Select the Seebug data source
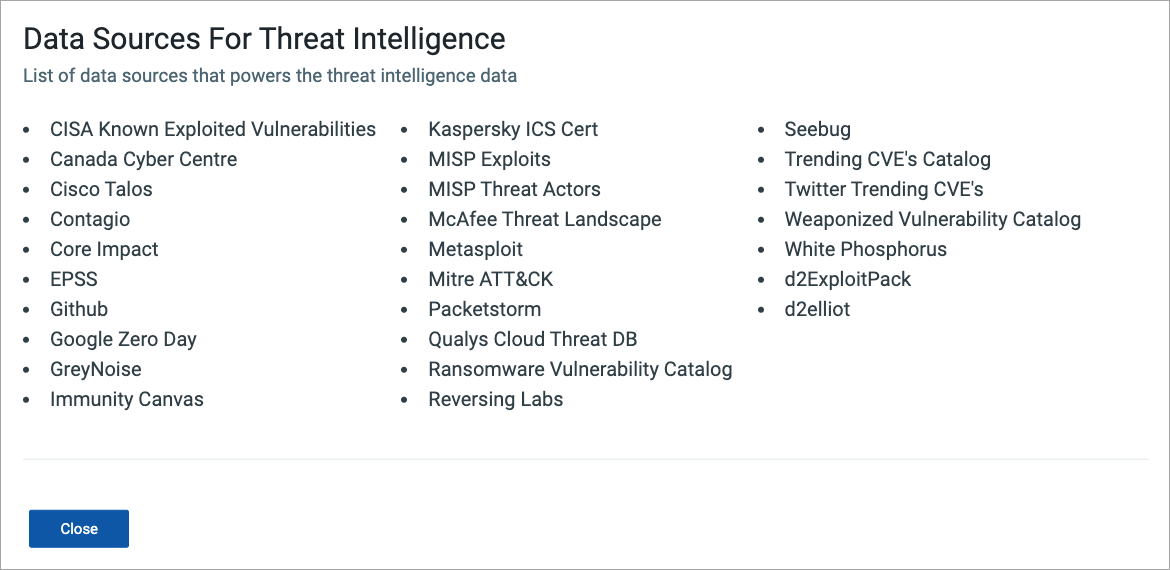1170x570 pixels. tap(817, 129)
